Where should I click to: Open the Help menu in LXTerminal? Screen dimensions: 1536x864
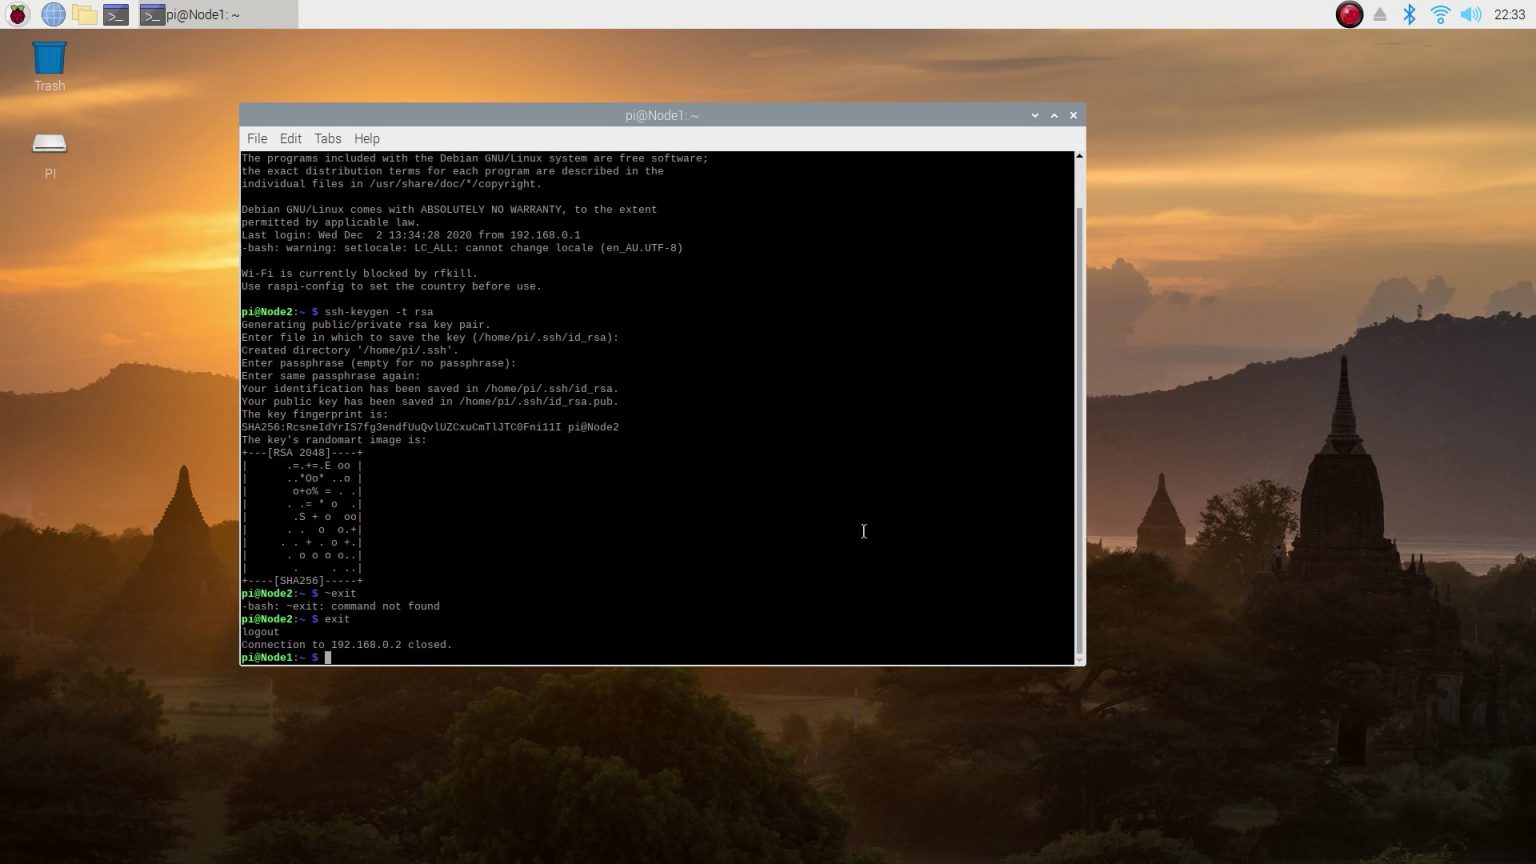(x=366, y=138)
